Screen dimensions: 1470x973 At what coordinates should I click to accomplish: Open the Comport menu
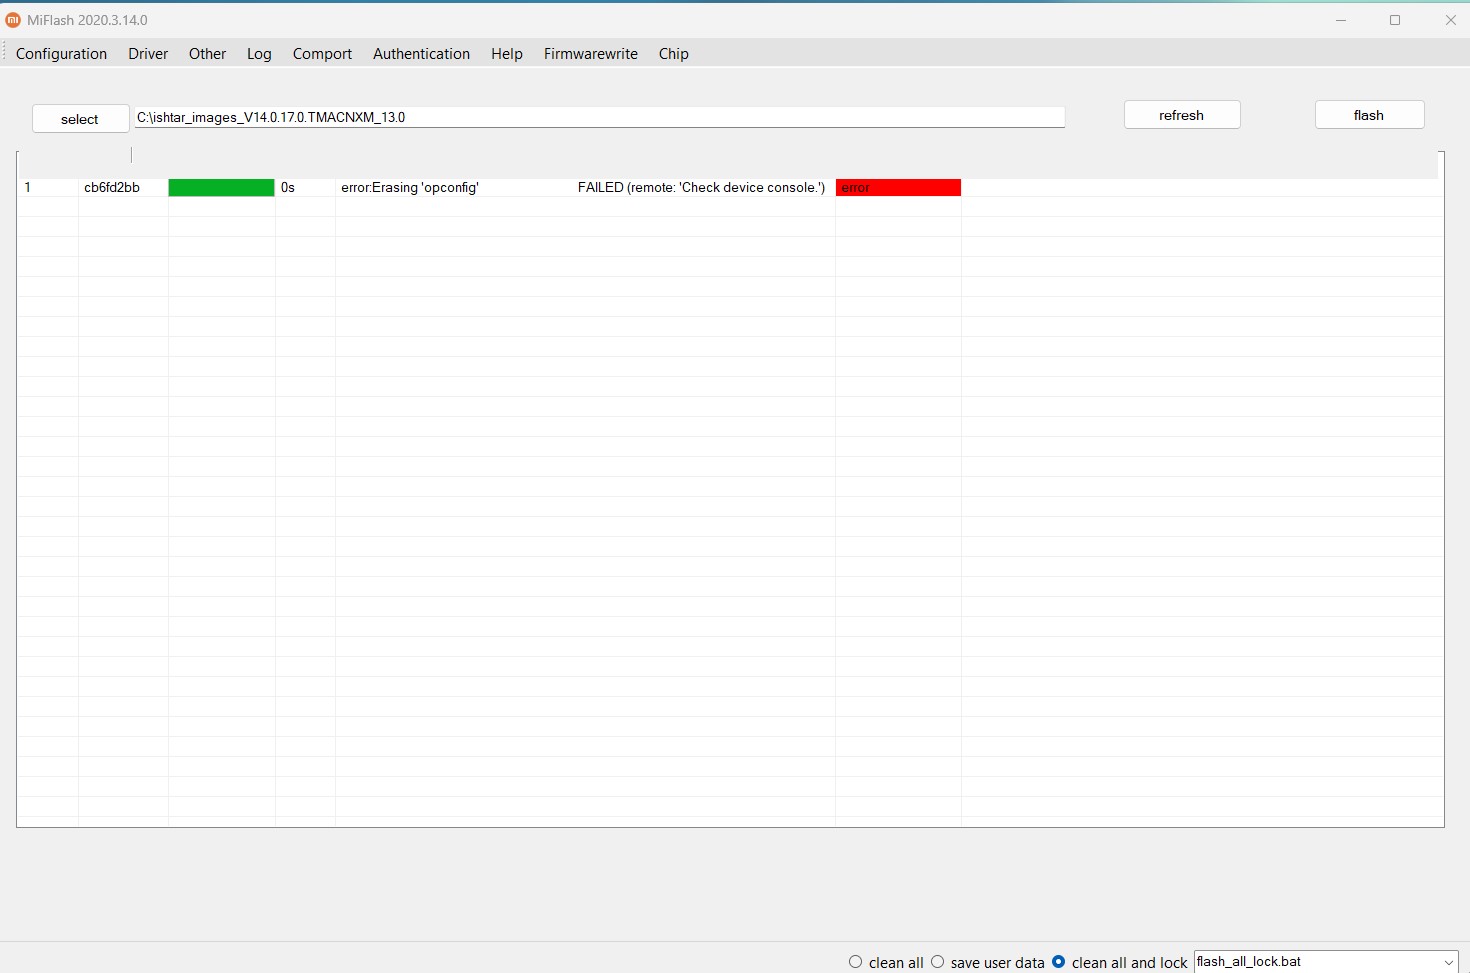point(322,54)
